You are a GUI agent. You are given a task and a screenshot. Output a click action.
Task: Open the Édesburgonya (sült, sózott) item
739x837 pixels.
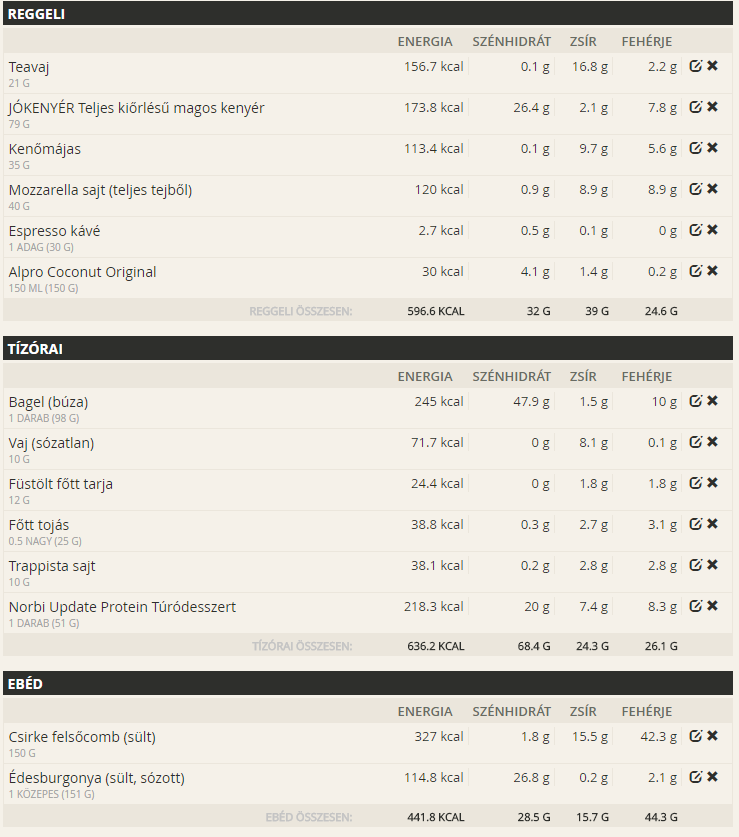tap(97, 778)
